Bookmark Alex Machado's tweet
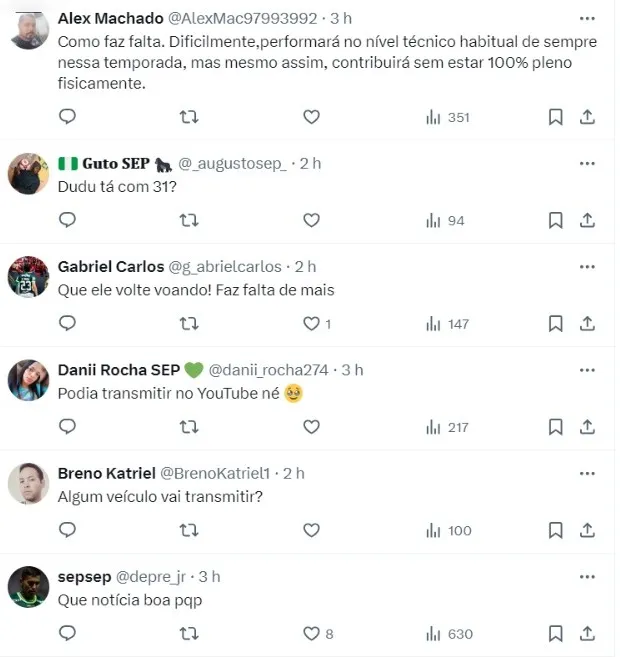Viewport: 620px width, 657px height. pos(556,117)
